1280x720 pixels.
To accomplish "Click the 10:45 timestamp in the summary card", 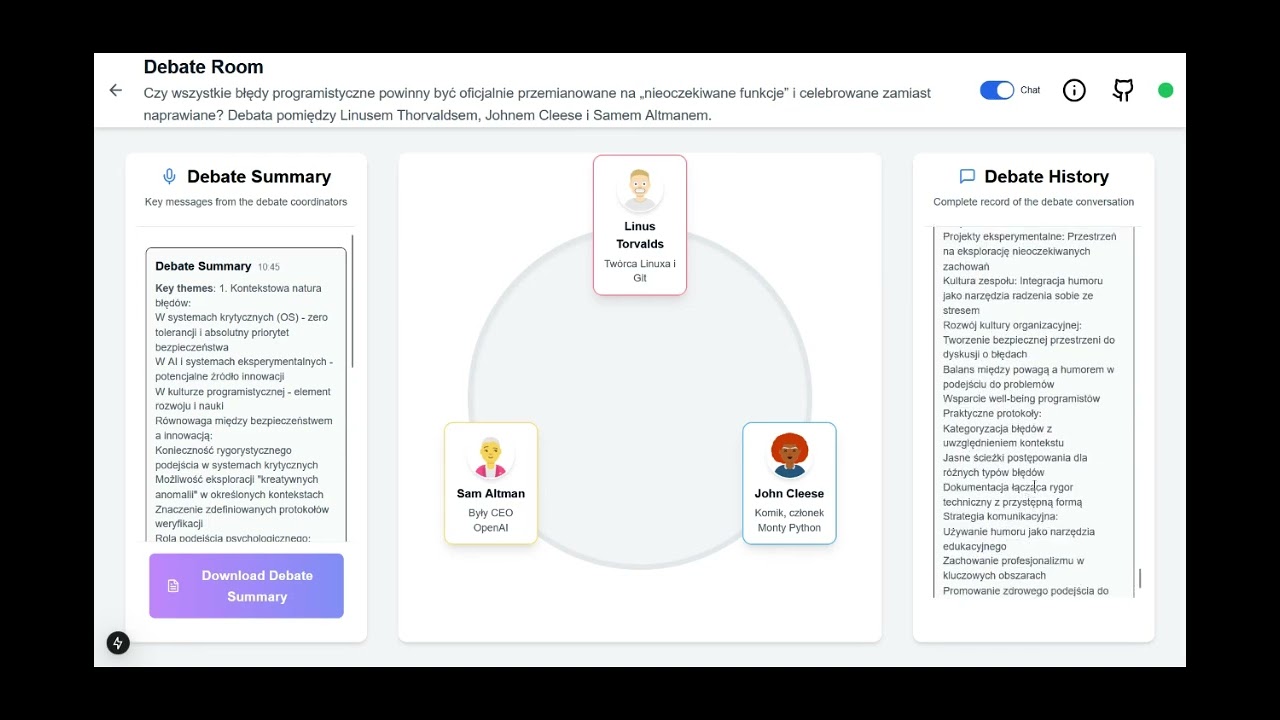I will 269,267.
